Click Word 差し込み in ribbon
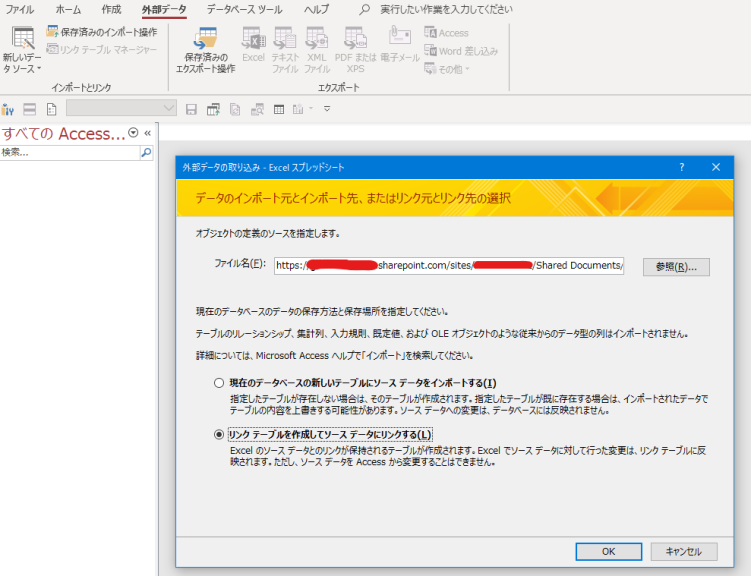The image size is (751, 576). click(461, 51)
